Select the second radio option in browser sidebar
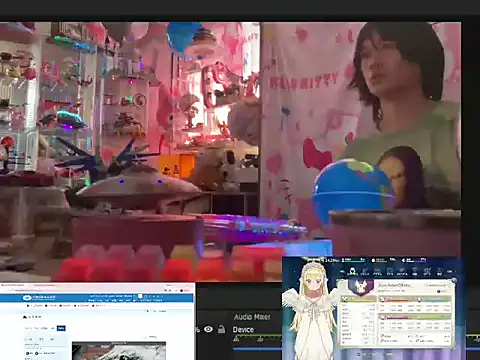Screen dimensions: 480x360 tap(37, 353)
